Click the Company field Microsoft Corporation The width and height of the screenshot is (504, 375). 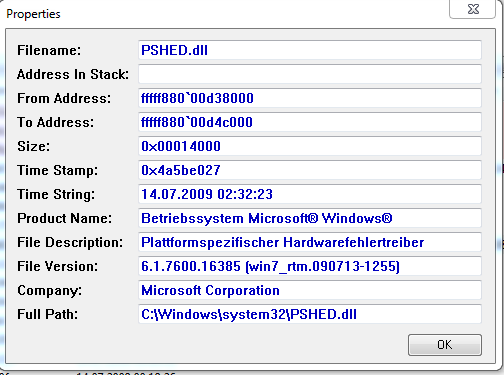310,290
